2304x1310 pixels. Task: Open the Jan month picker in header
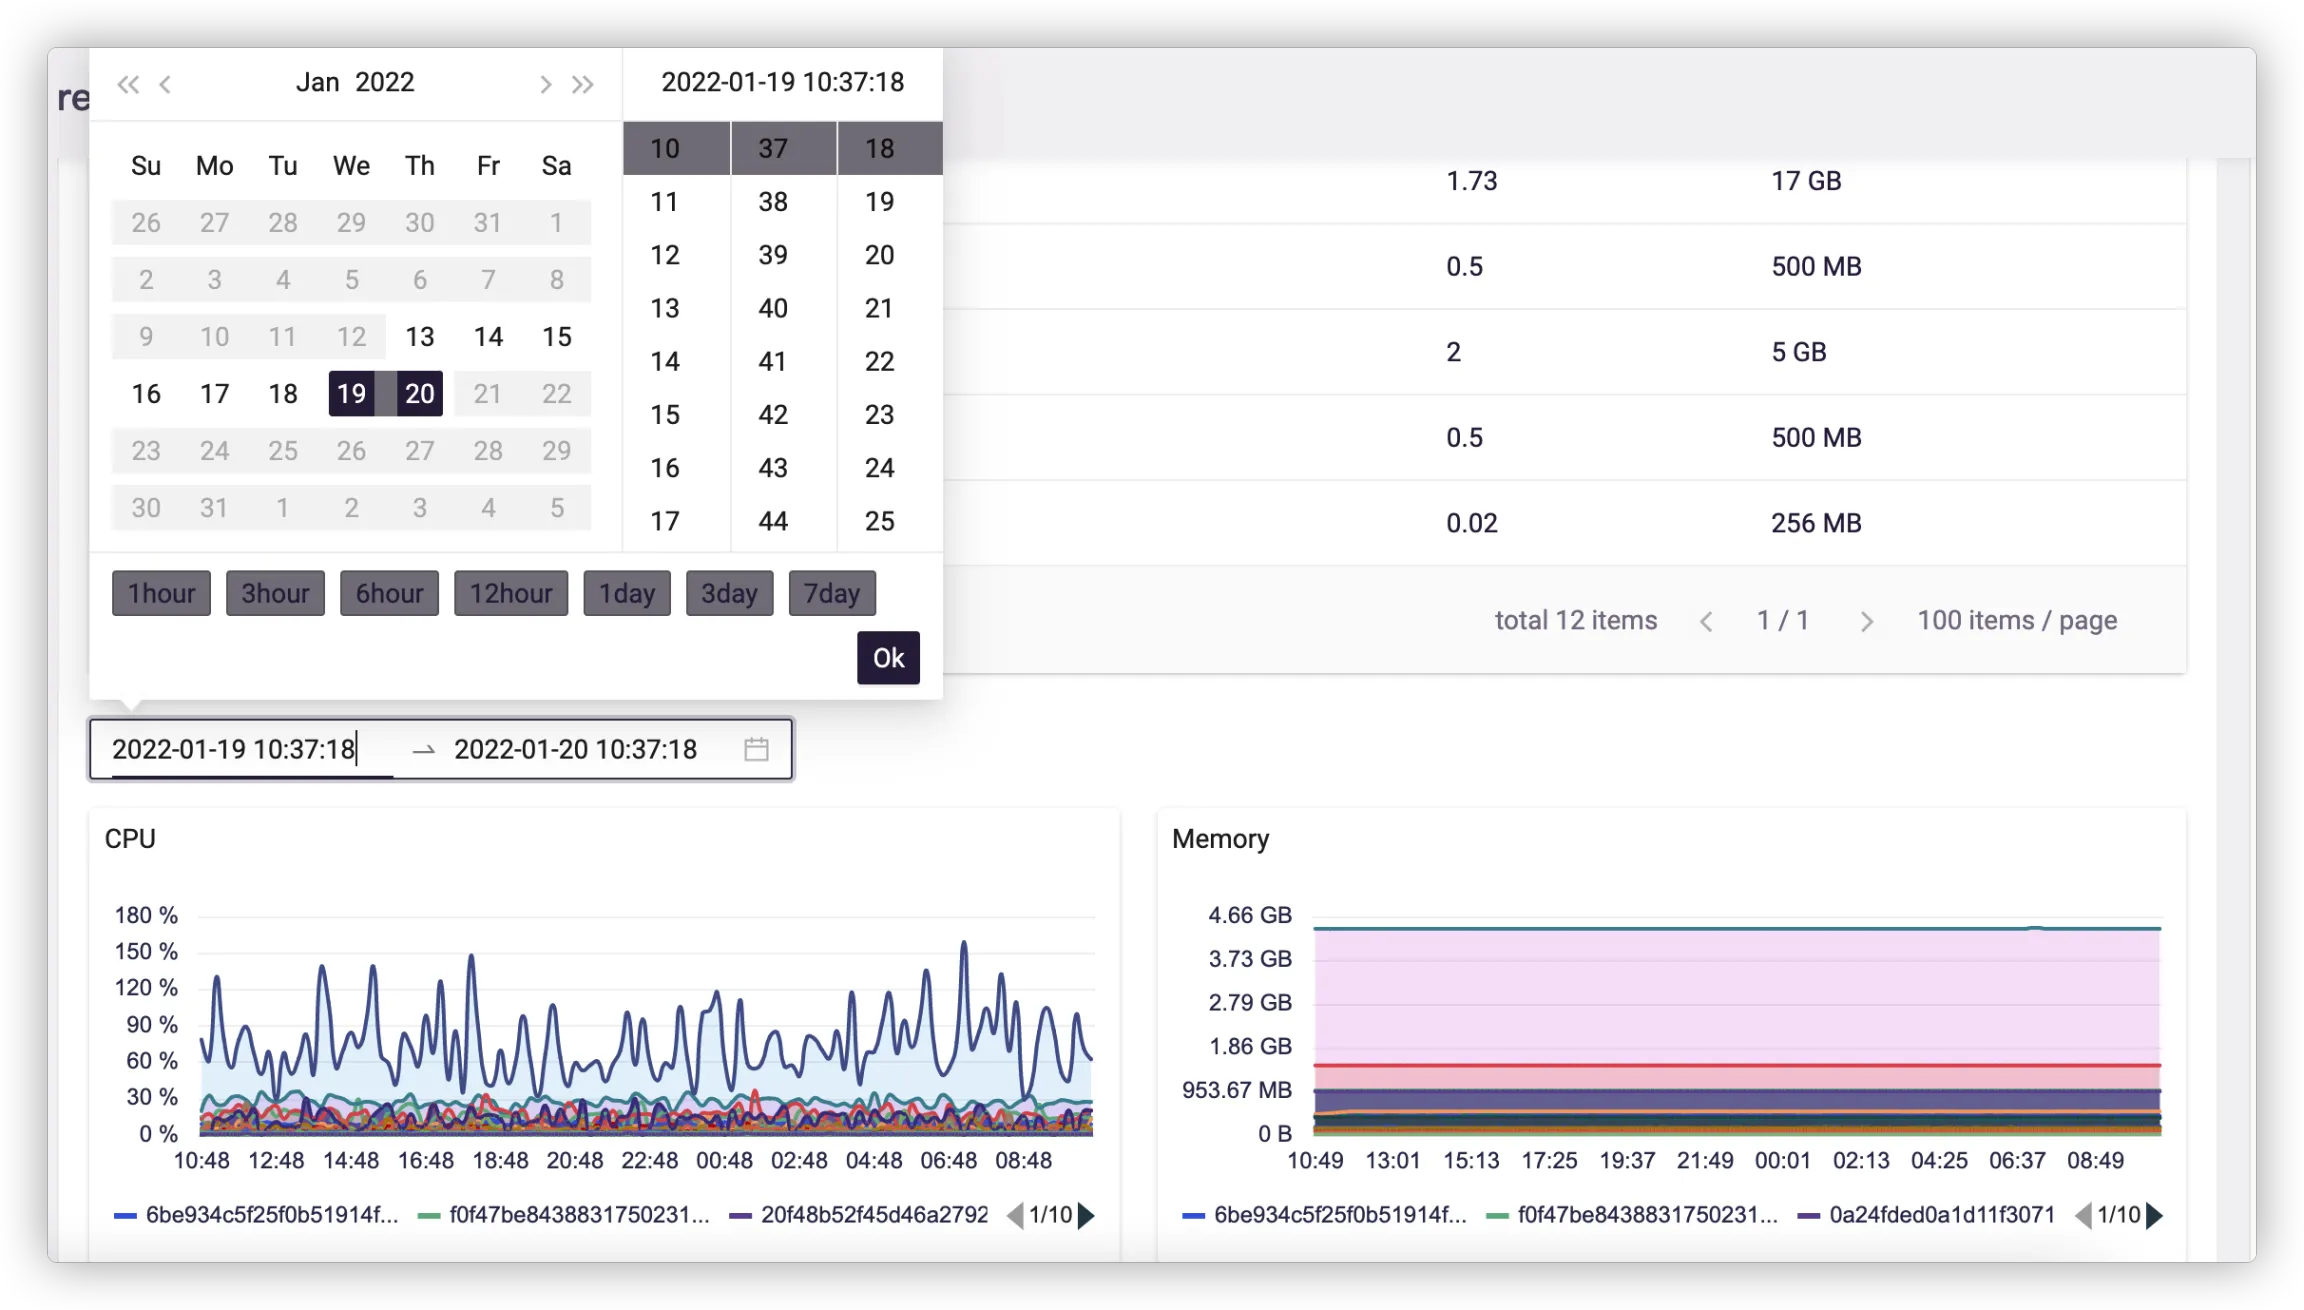[x=318, y=82]
